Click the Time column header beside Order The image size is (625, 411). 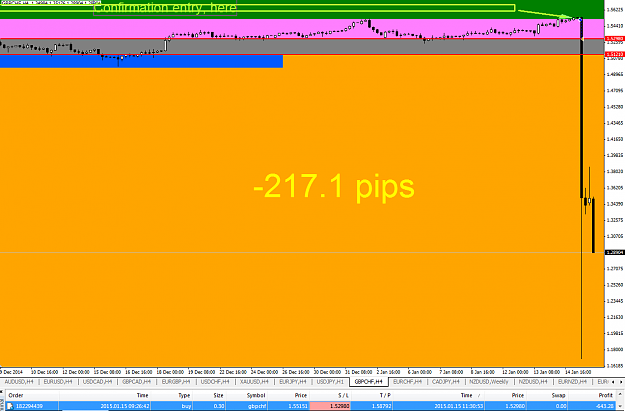click(142, 395)
